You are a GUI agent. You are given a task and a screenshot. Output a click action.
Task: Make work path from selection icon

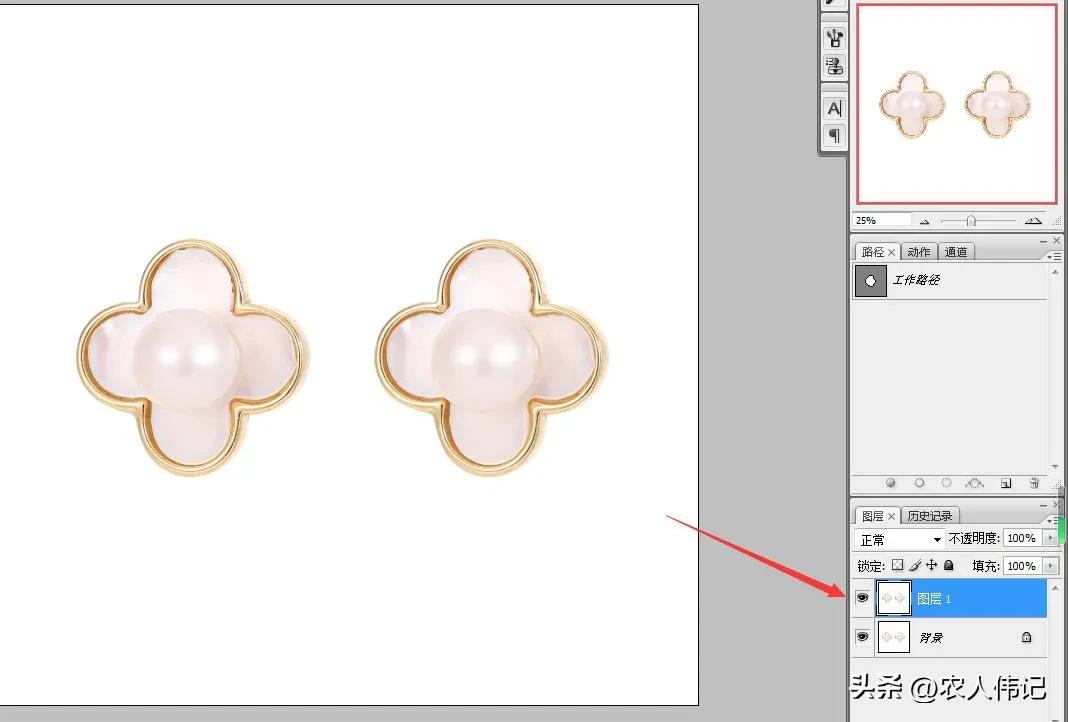975,483
